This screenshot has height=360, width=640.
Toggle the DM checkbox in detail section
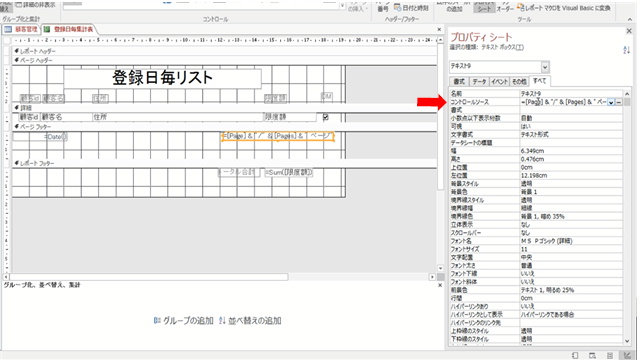point(325,117)
